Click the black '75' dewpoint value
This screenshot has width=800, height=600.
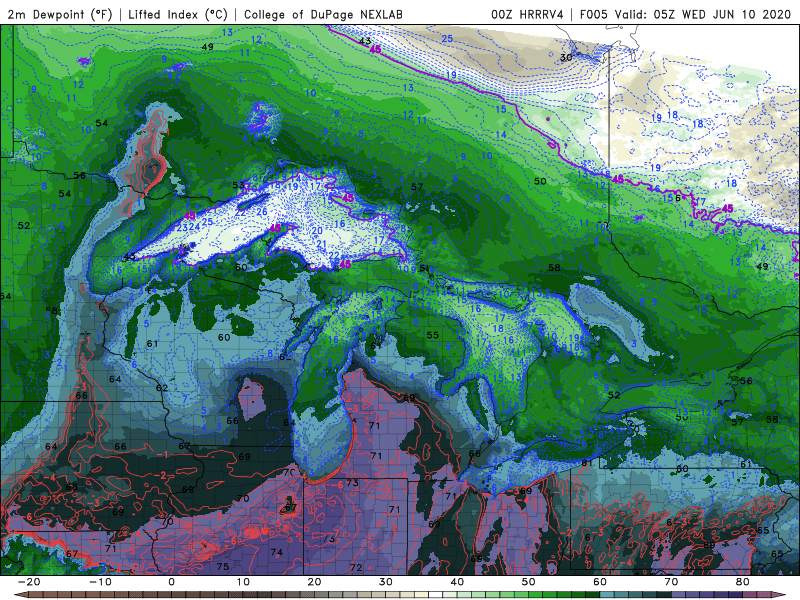point(223,566)
